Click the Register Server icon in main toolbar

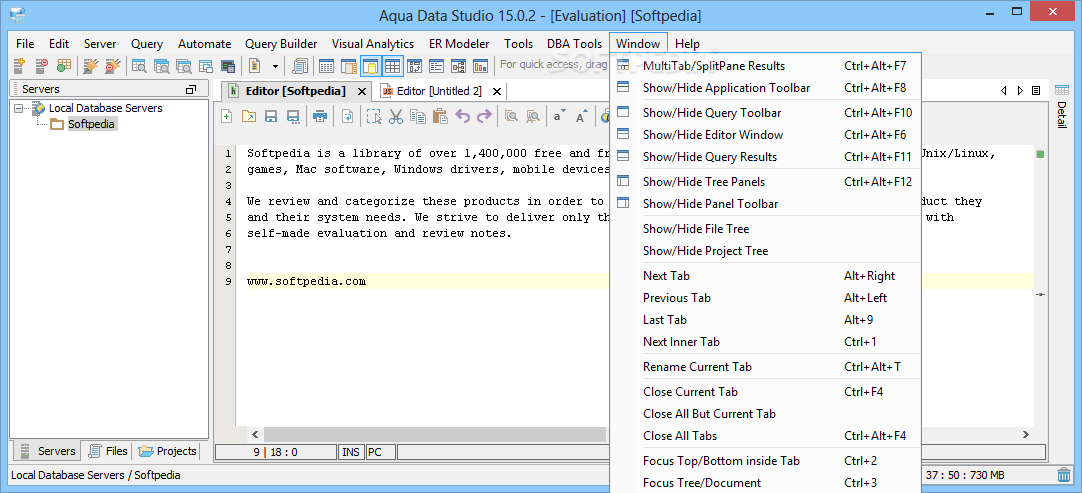20,66
